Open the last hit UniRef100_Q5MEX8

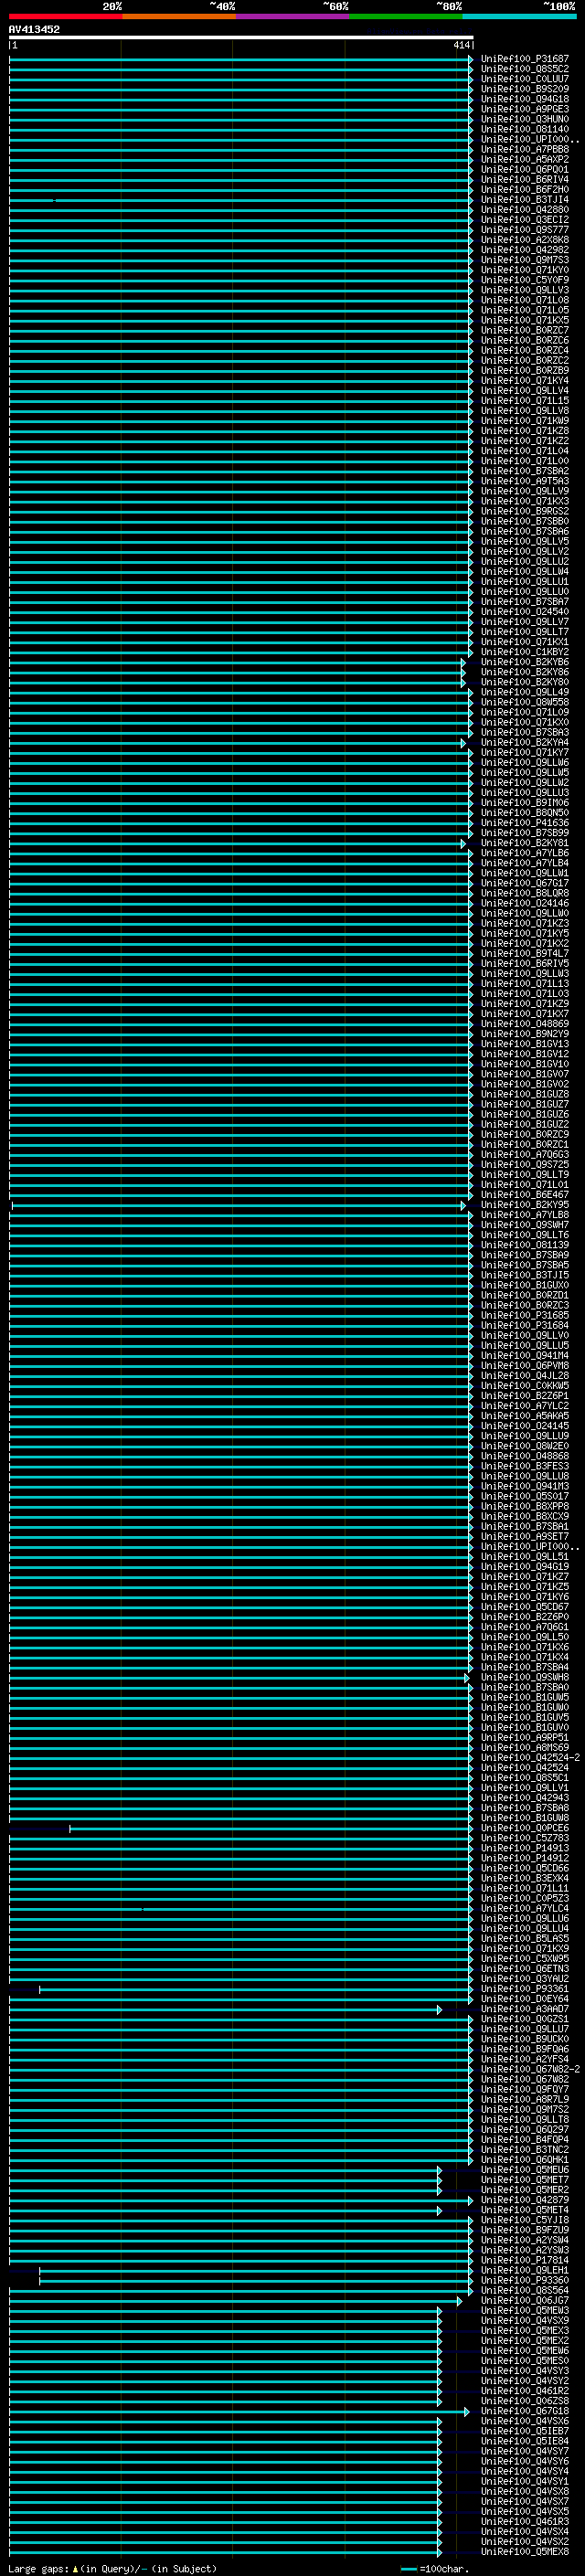point(524,2552)
